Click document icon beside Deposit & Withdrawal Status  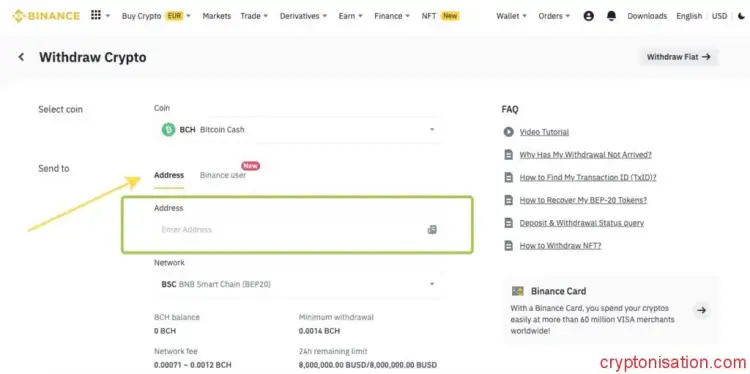pos(508,223)
